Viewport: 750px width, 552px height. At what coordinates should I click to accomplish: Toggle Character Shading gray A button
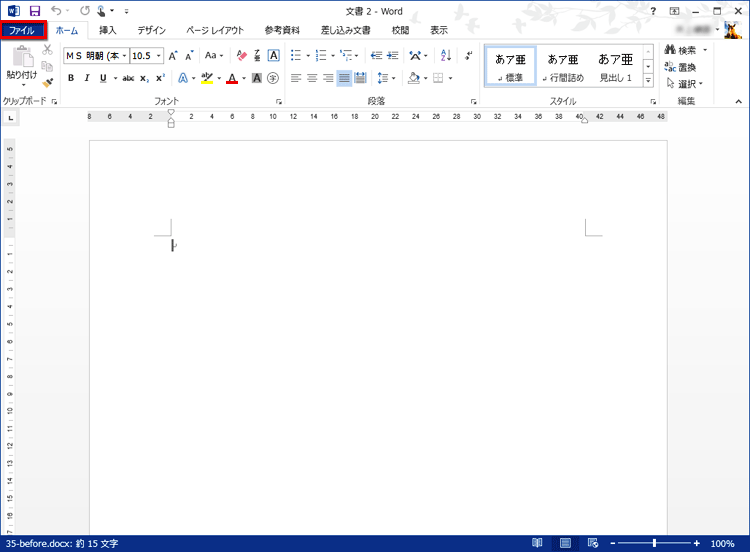pos(257,78)
